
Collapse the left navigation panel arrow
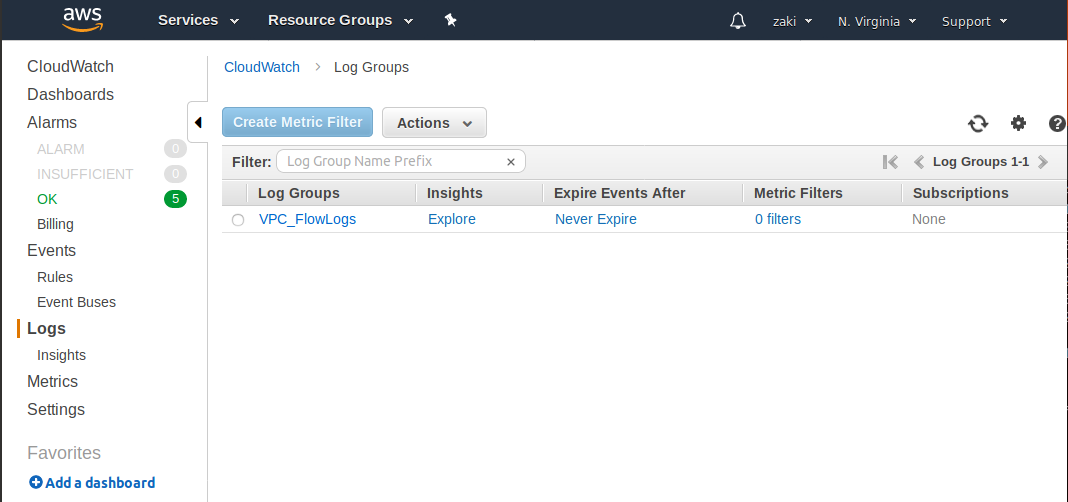coord(198,123)
